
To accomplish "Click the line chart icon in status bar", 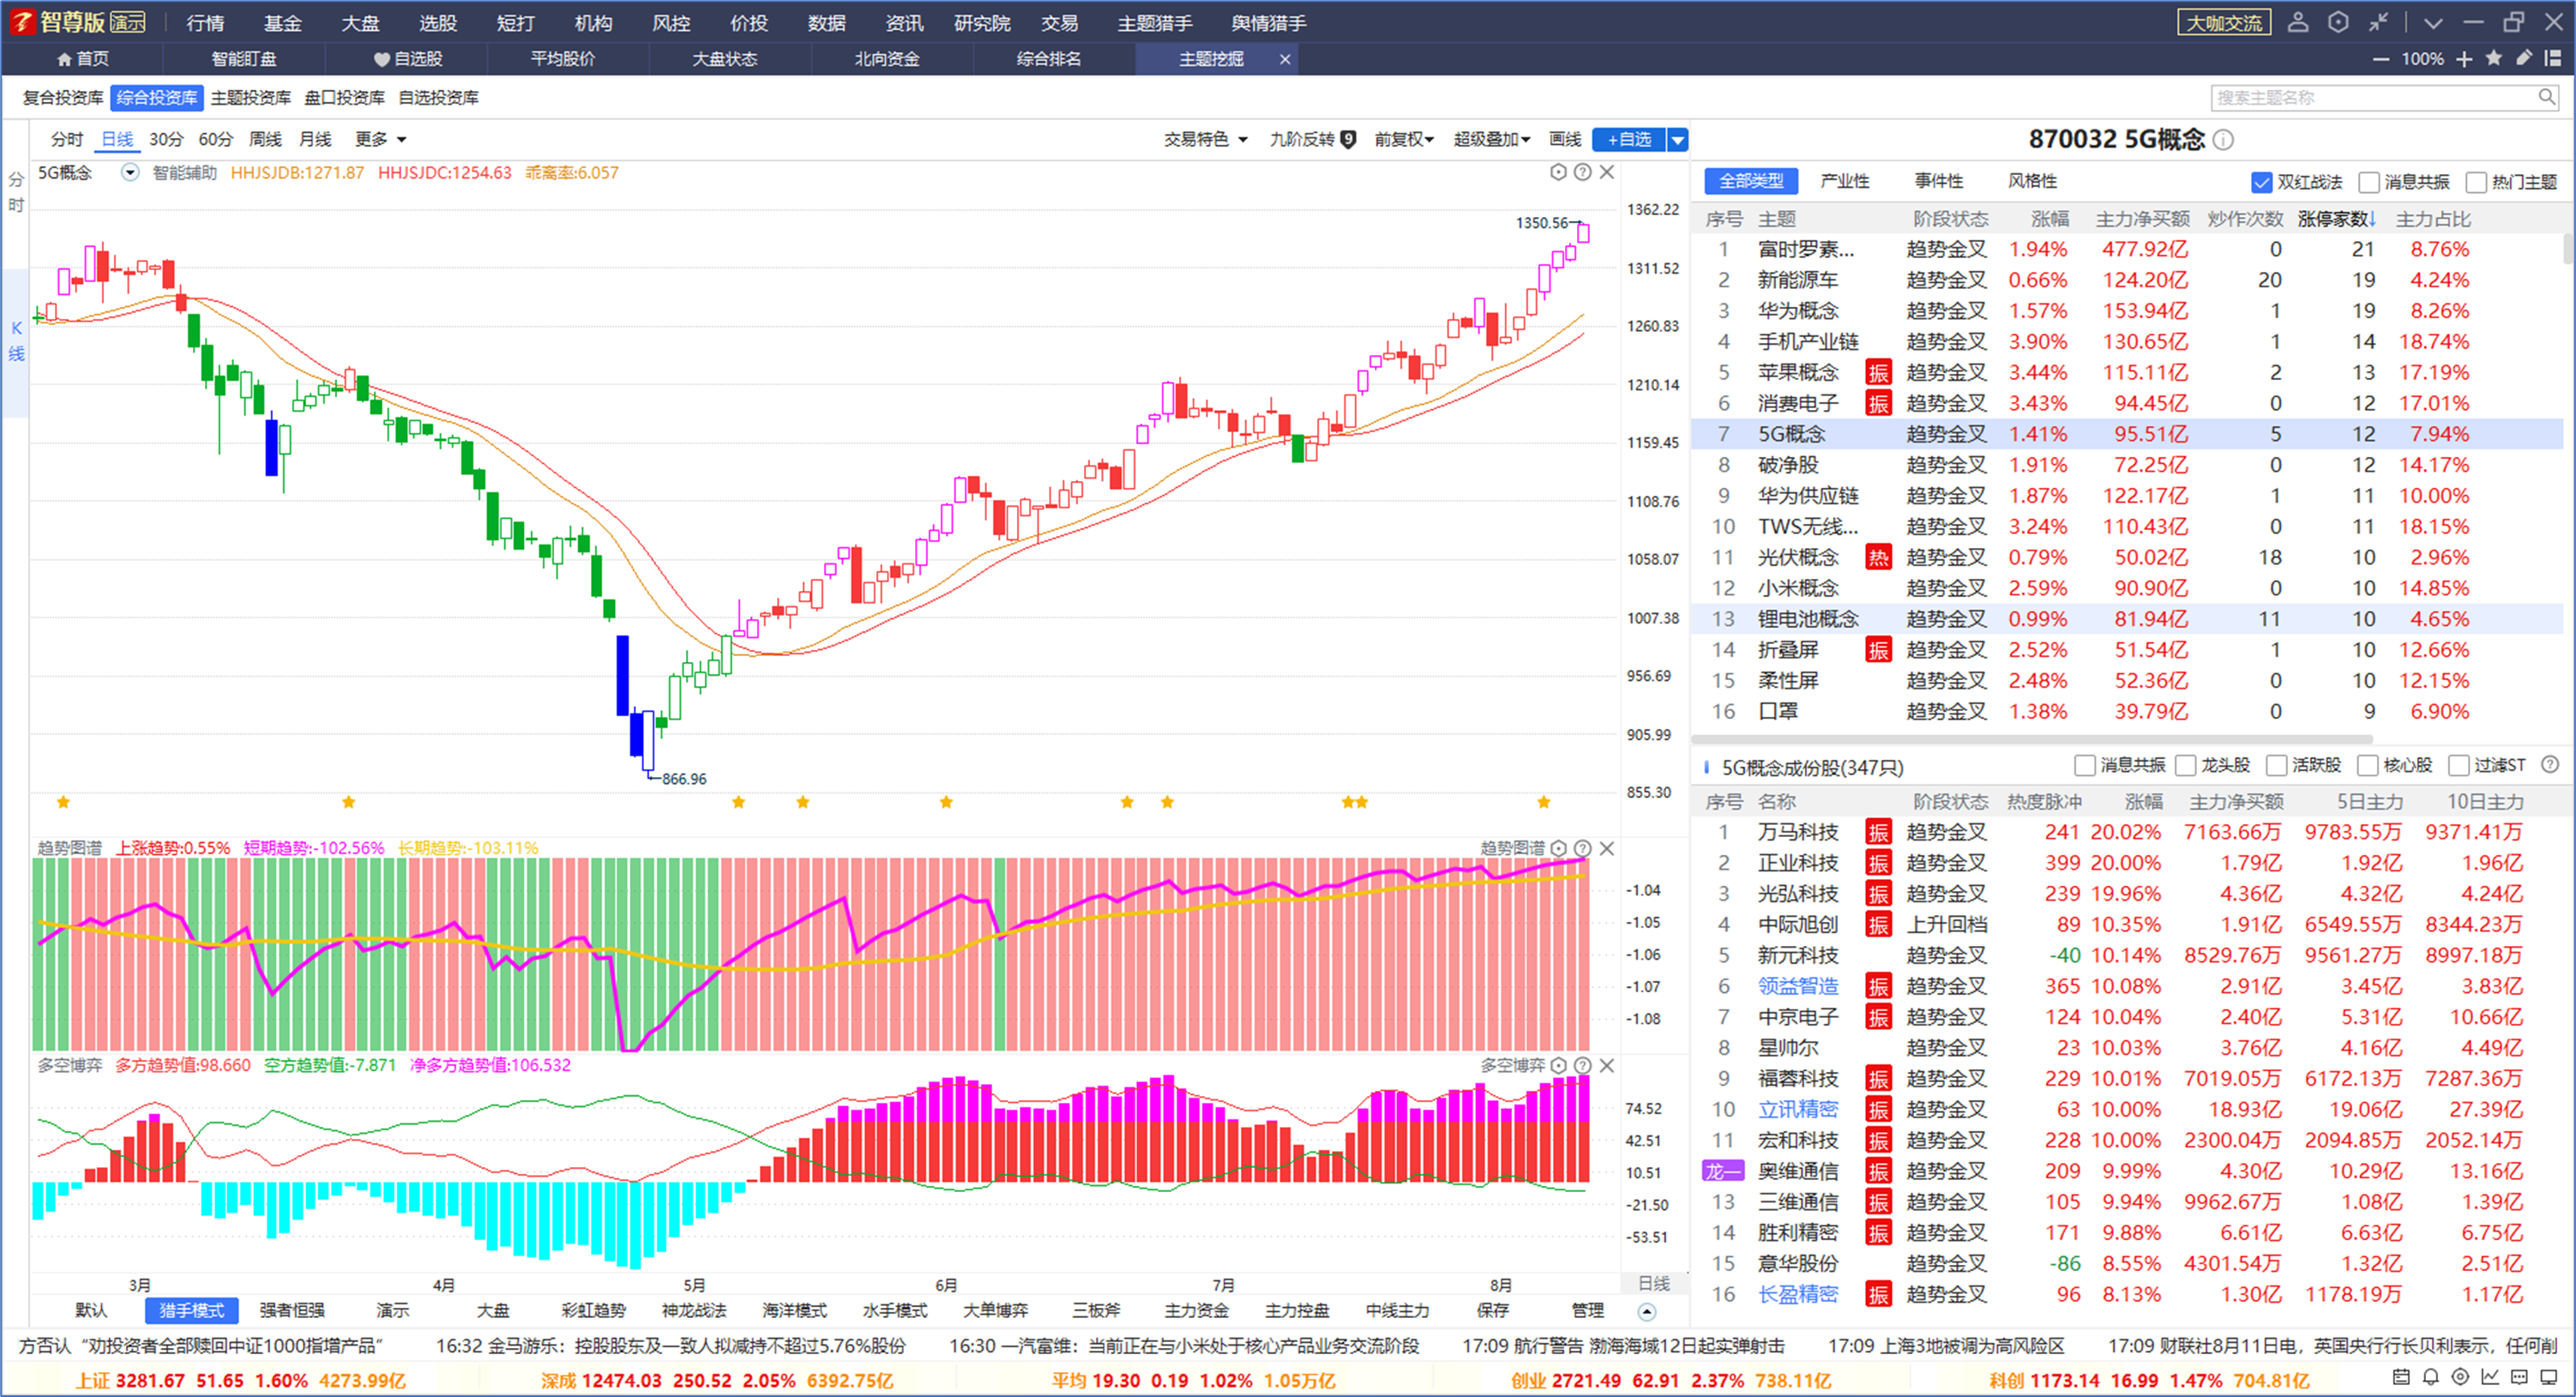I will 2490,1377.
